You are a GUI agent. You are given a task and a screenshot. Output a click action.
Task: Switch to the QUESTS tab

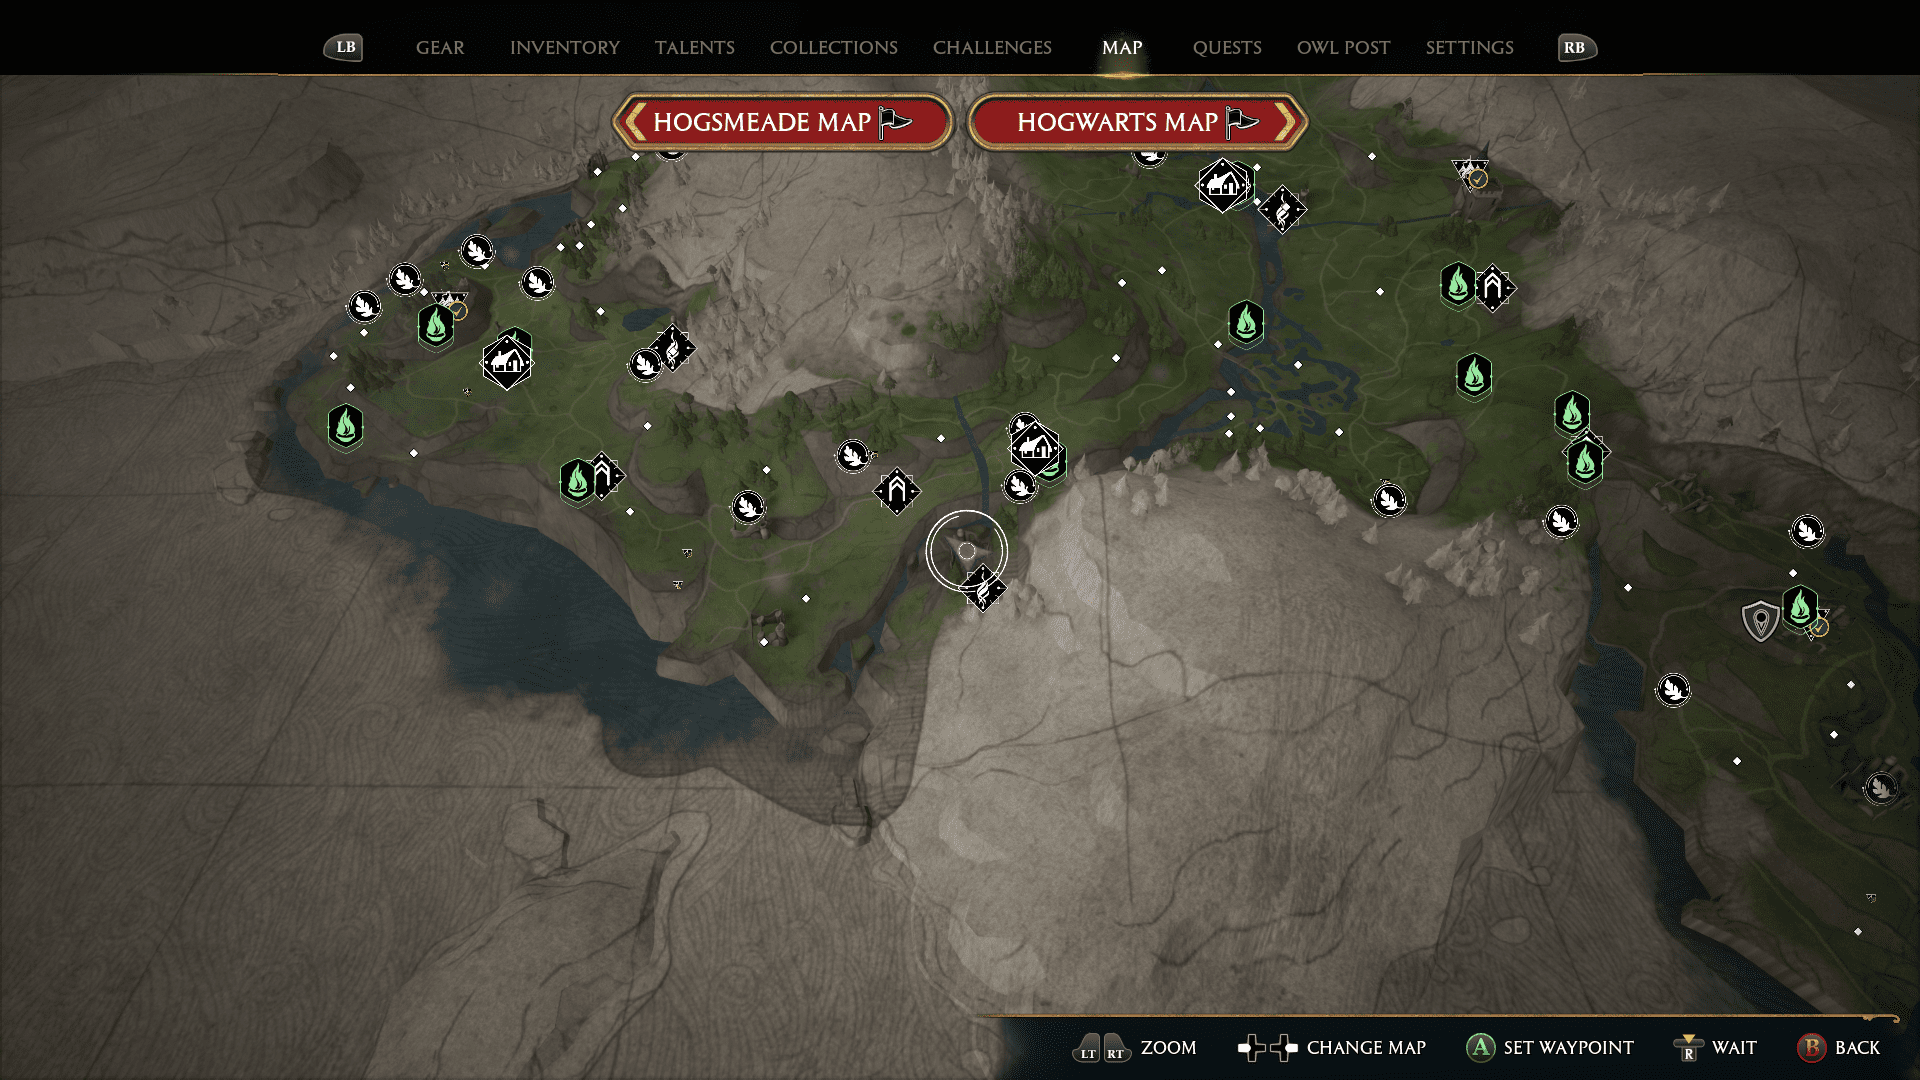pyautogui.click(x=1227, y=47)
